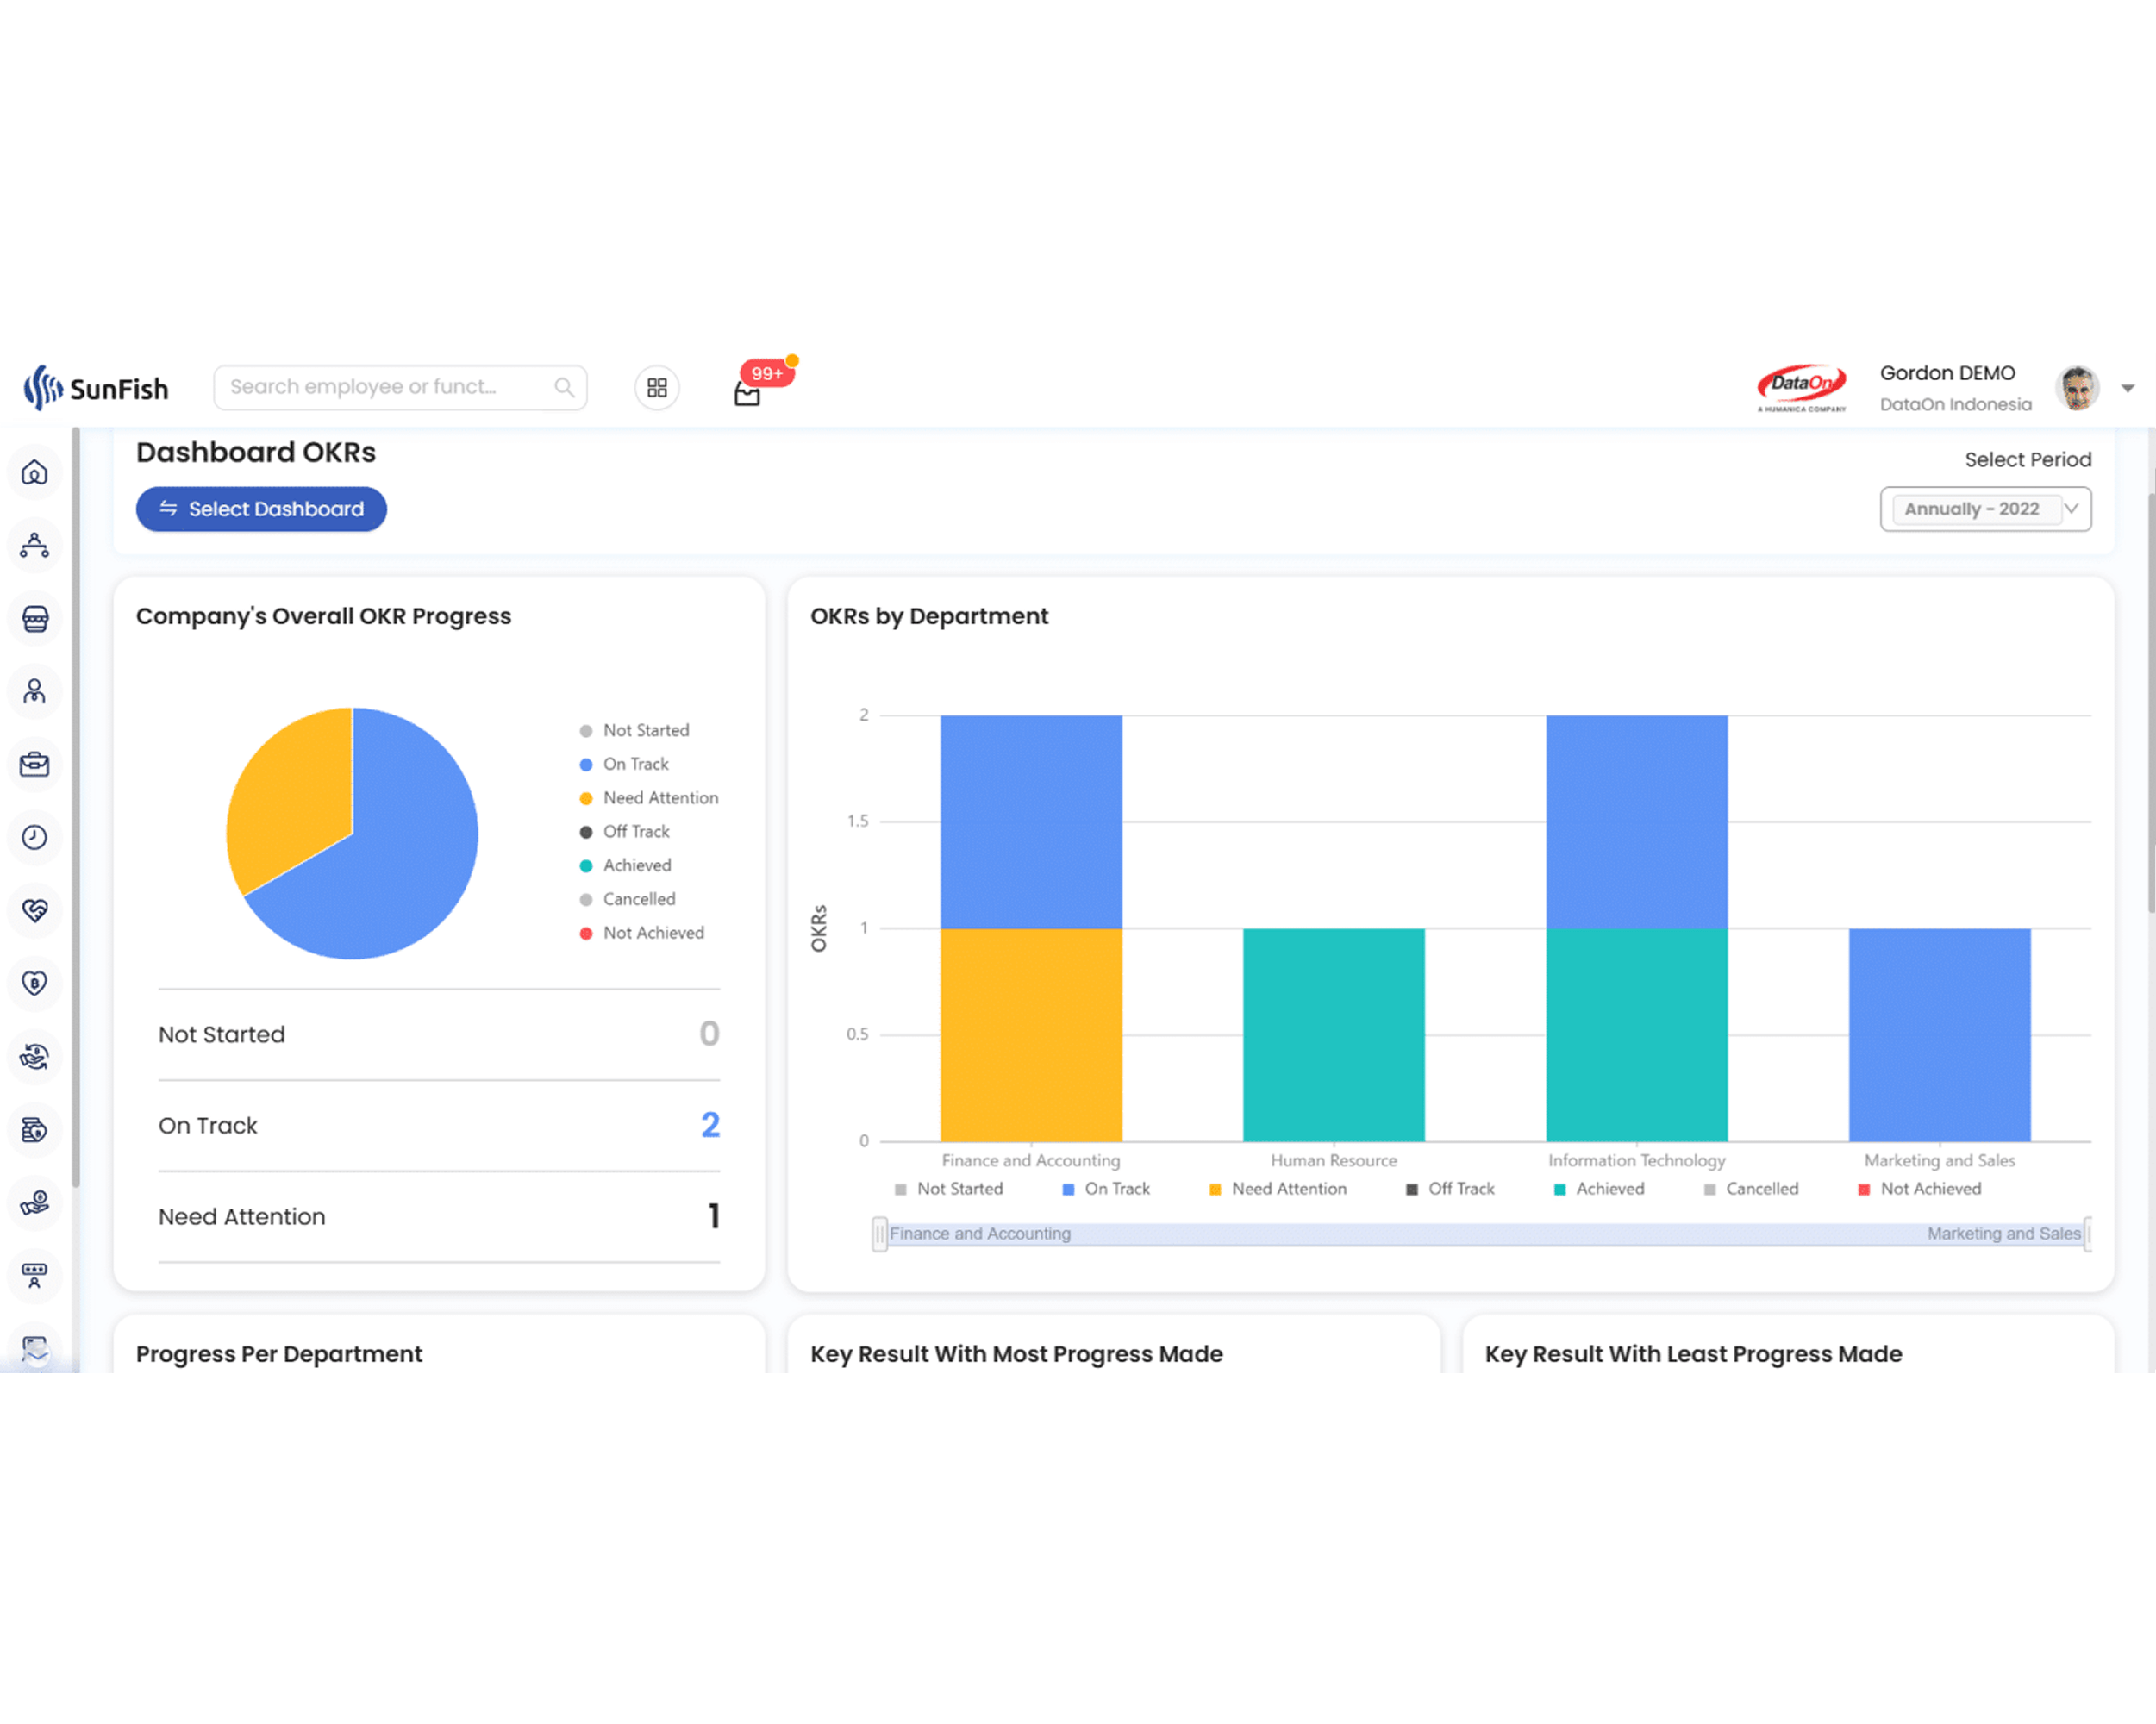Click the Select Dashboard button
This screenshot has height=1724, width=2156.
pos(261,509)
